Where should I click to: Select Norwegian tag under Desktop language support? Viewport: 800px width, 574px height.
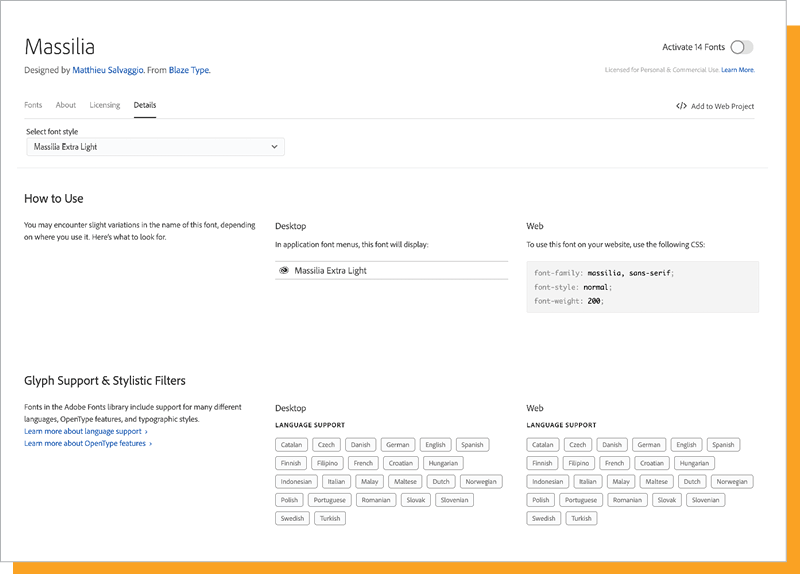click(481, 482)
